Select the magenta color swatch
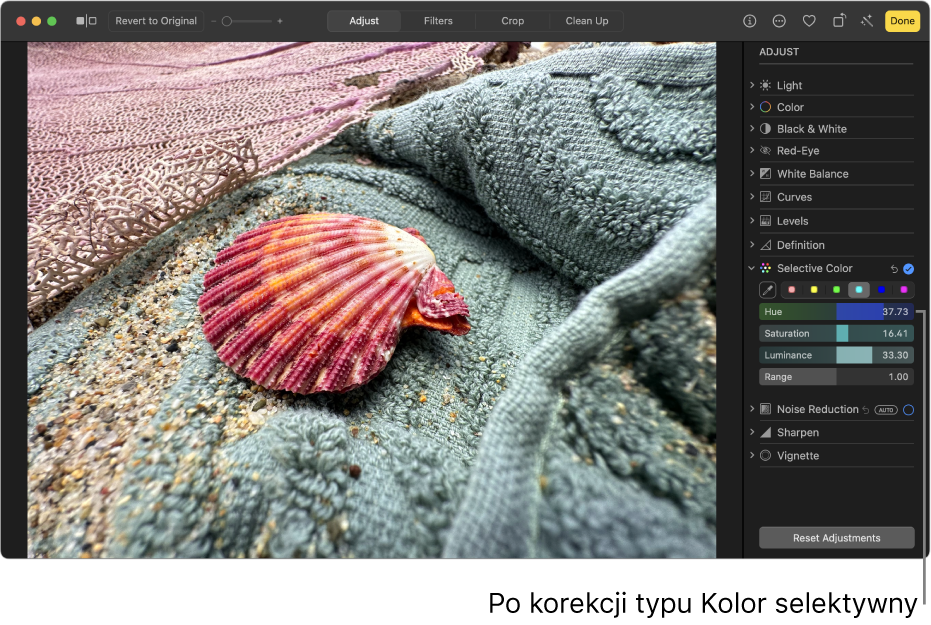The width and height of the screenshot is (931, 625). click(904, 290)
